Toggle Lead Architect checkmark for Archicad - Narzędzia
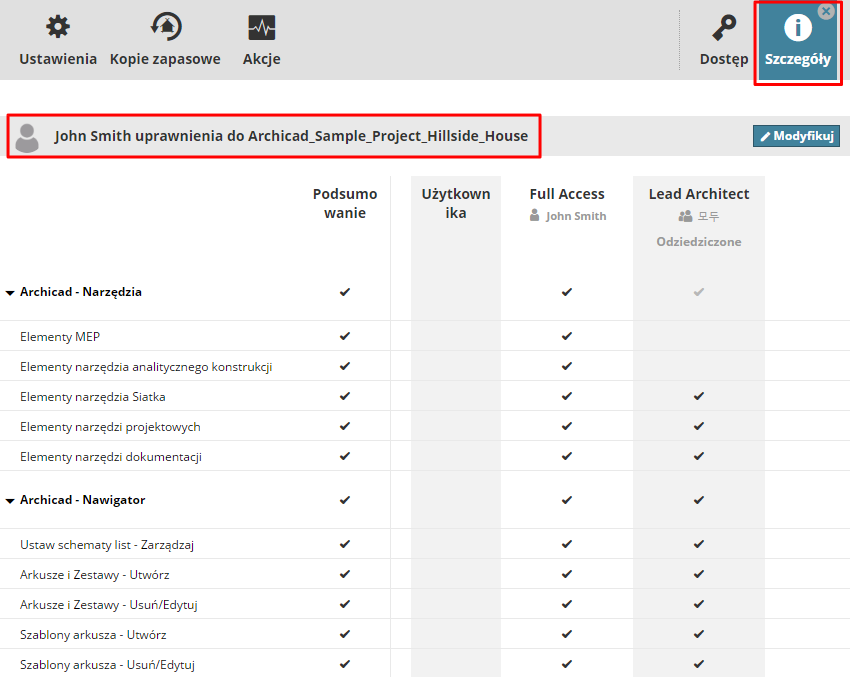 pos(699,292)
